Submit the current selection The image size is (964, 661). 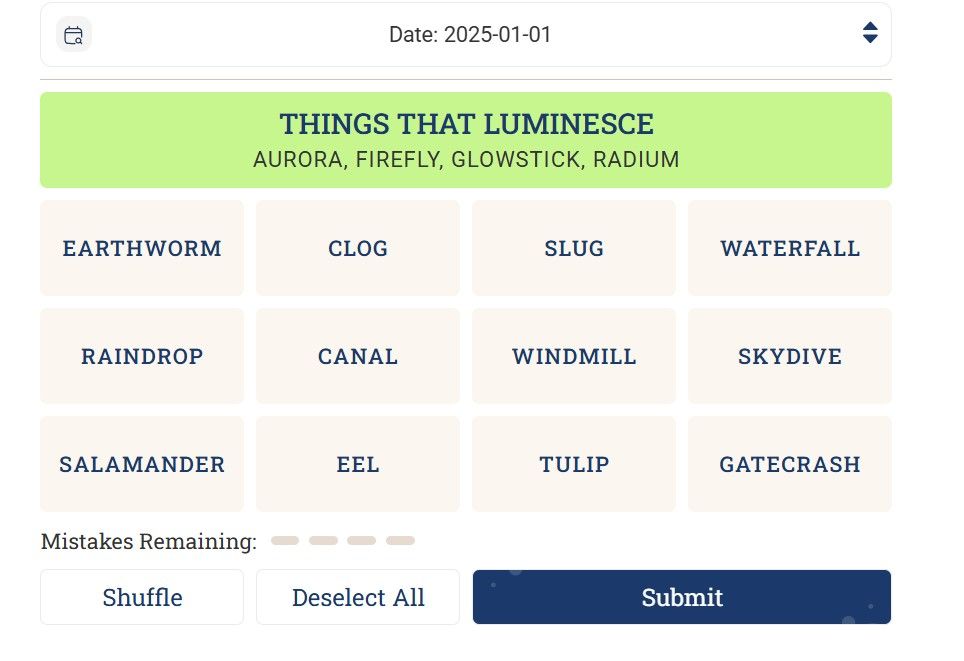pyautogui.click(x=682, y=597)
